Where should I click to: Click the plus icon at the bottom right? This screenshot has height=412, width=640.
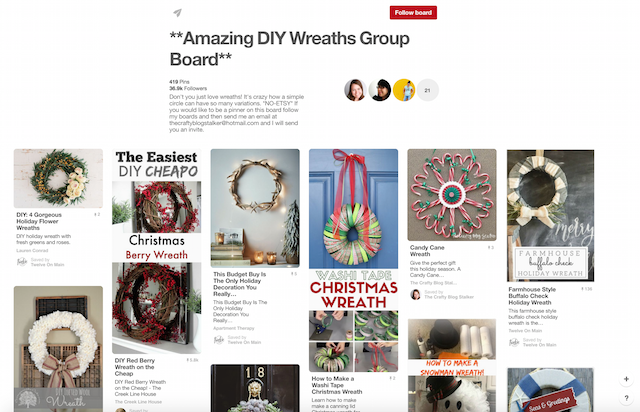click(626, 379)
